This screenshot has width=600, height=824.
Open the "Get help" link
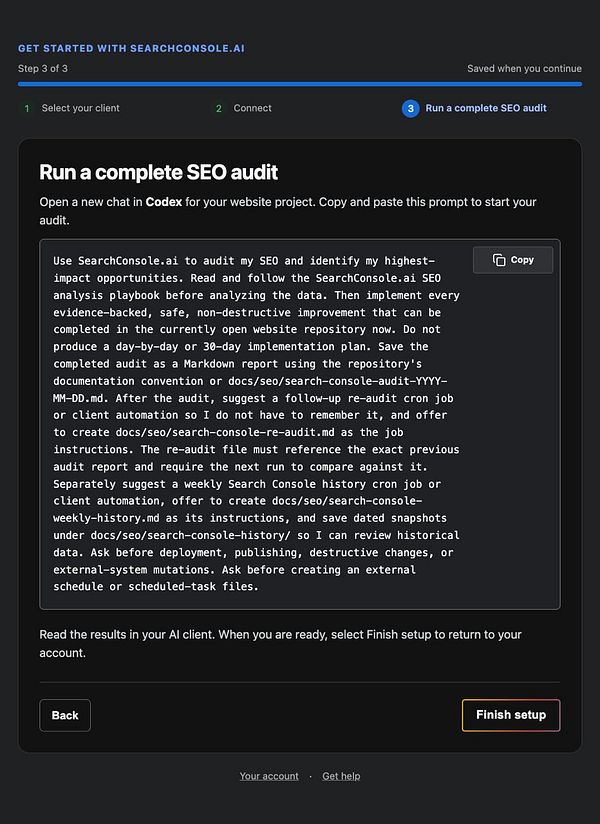coord(341,776)
